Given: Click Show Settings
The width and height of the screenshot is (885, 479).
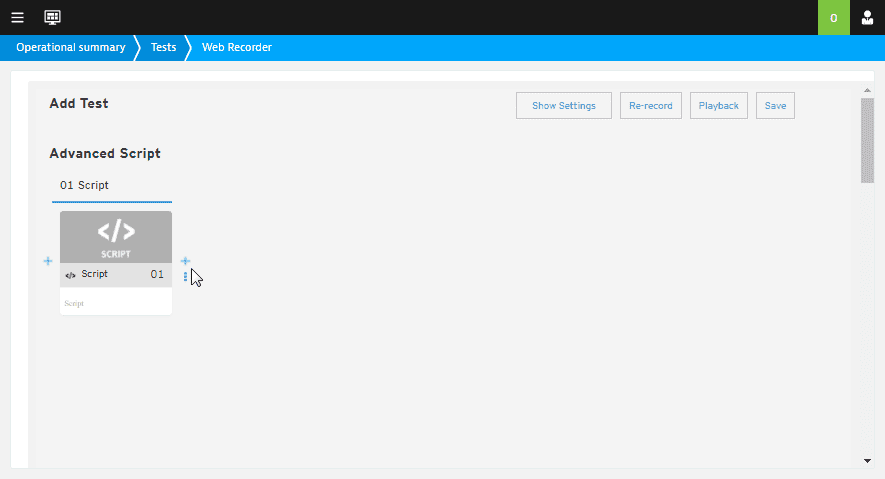Looking at the screenshot, I should pos(563,106).
